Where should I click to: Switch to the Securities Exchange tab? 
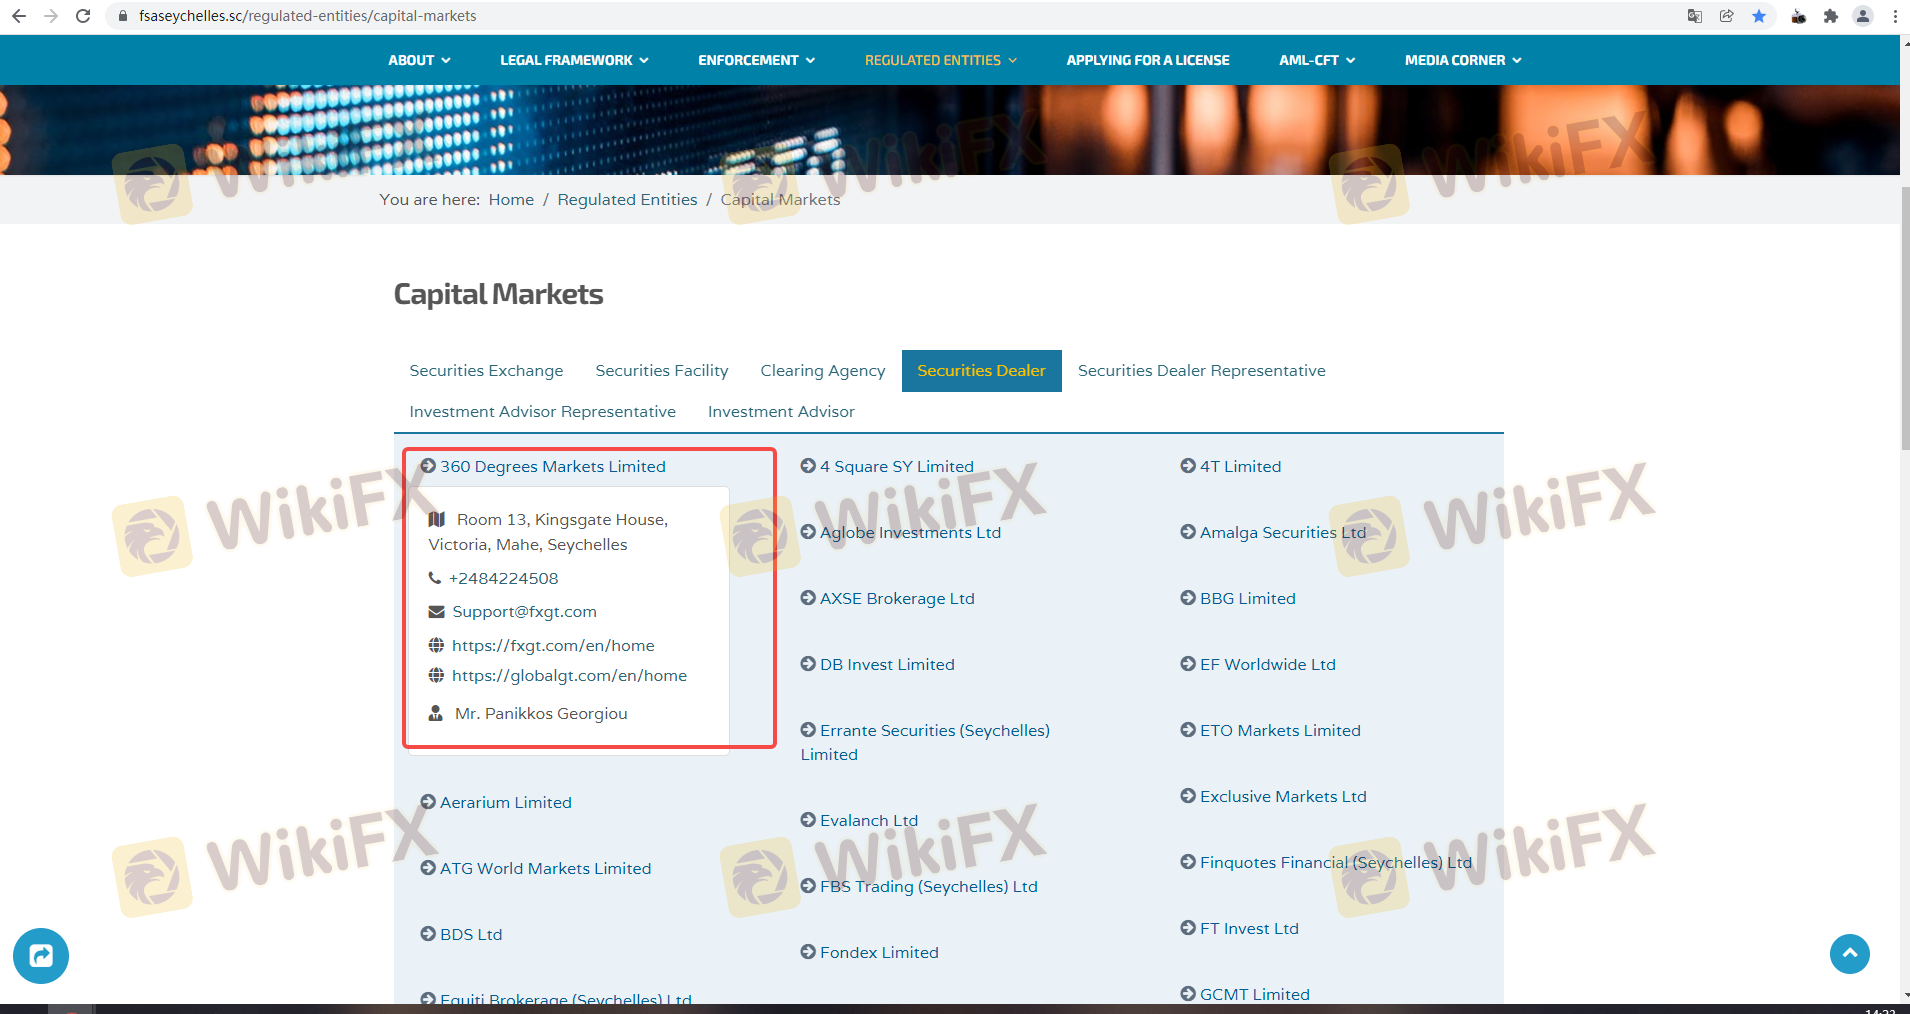coord(486,371)
